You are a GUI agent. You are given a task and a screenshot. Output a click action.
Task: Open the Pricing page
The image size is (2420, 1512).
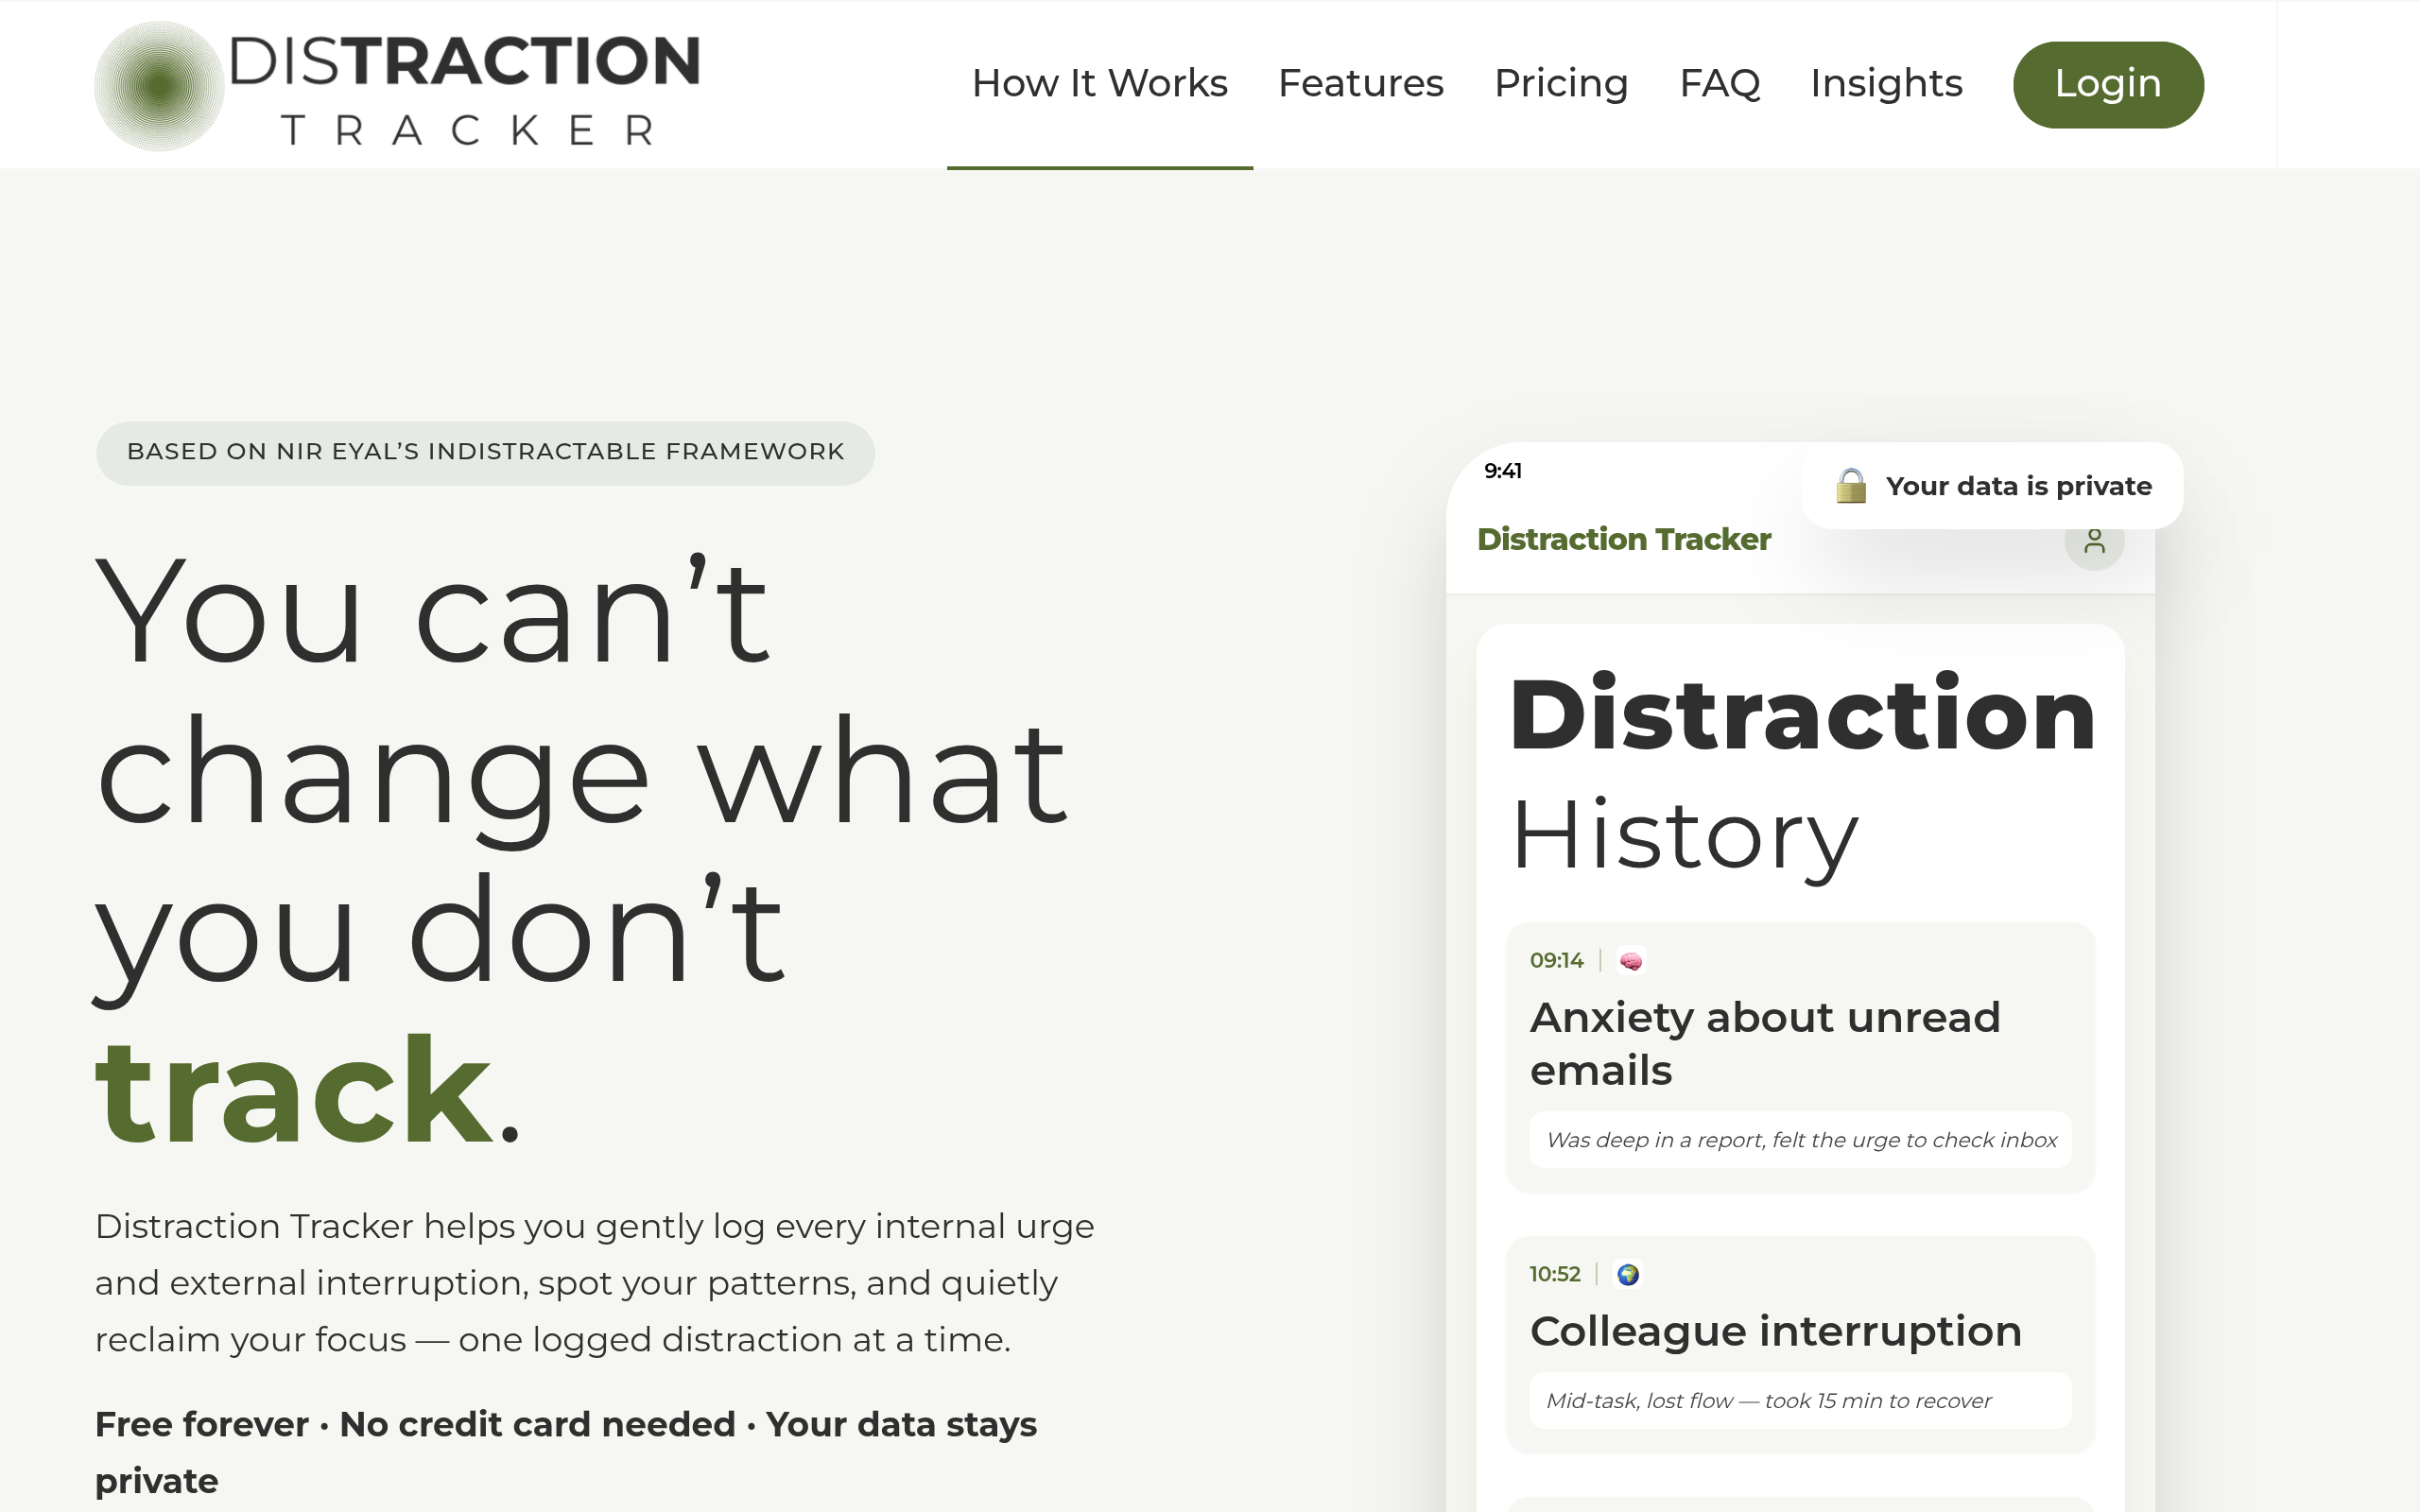pos(1560,83)
